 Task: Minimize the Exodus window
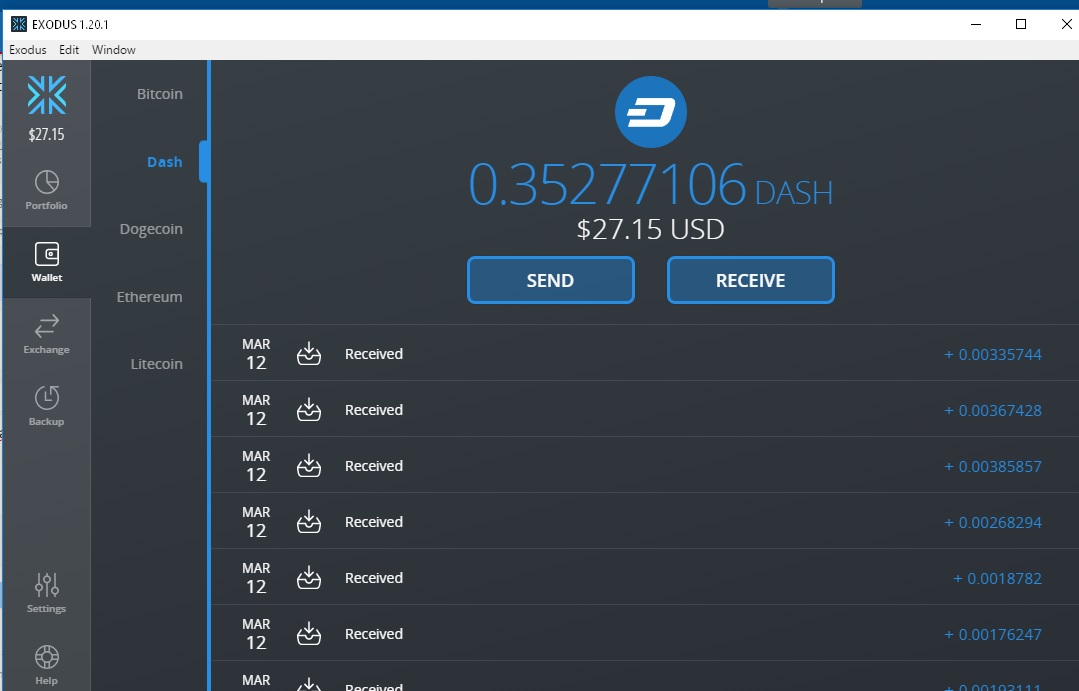976,24
